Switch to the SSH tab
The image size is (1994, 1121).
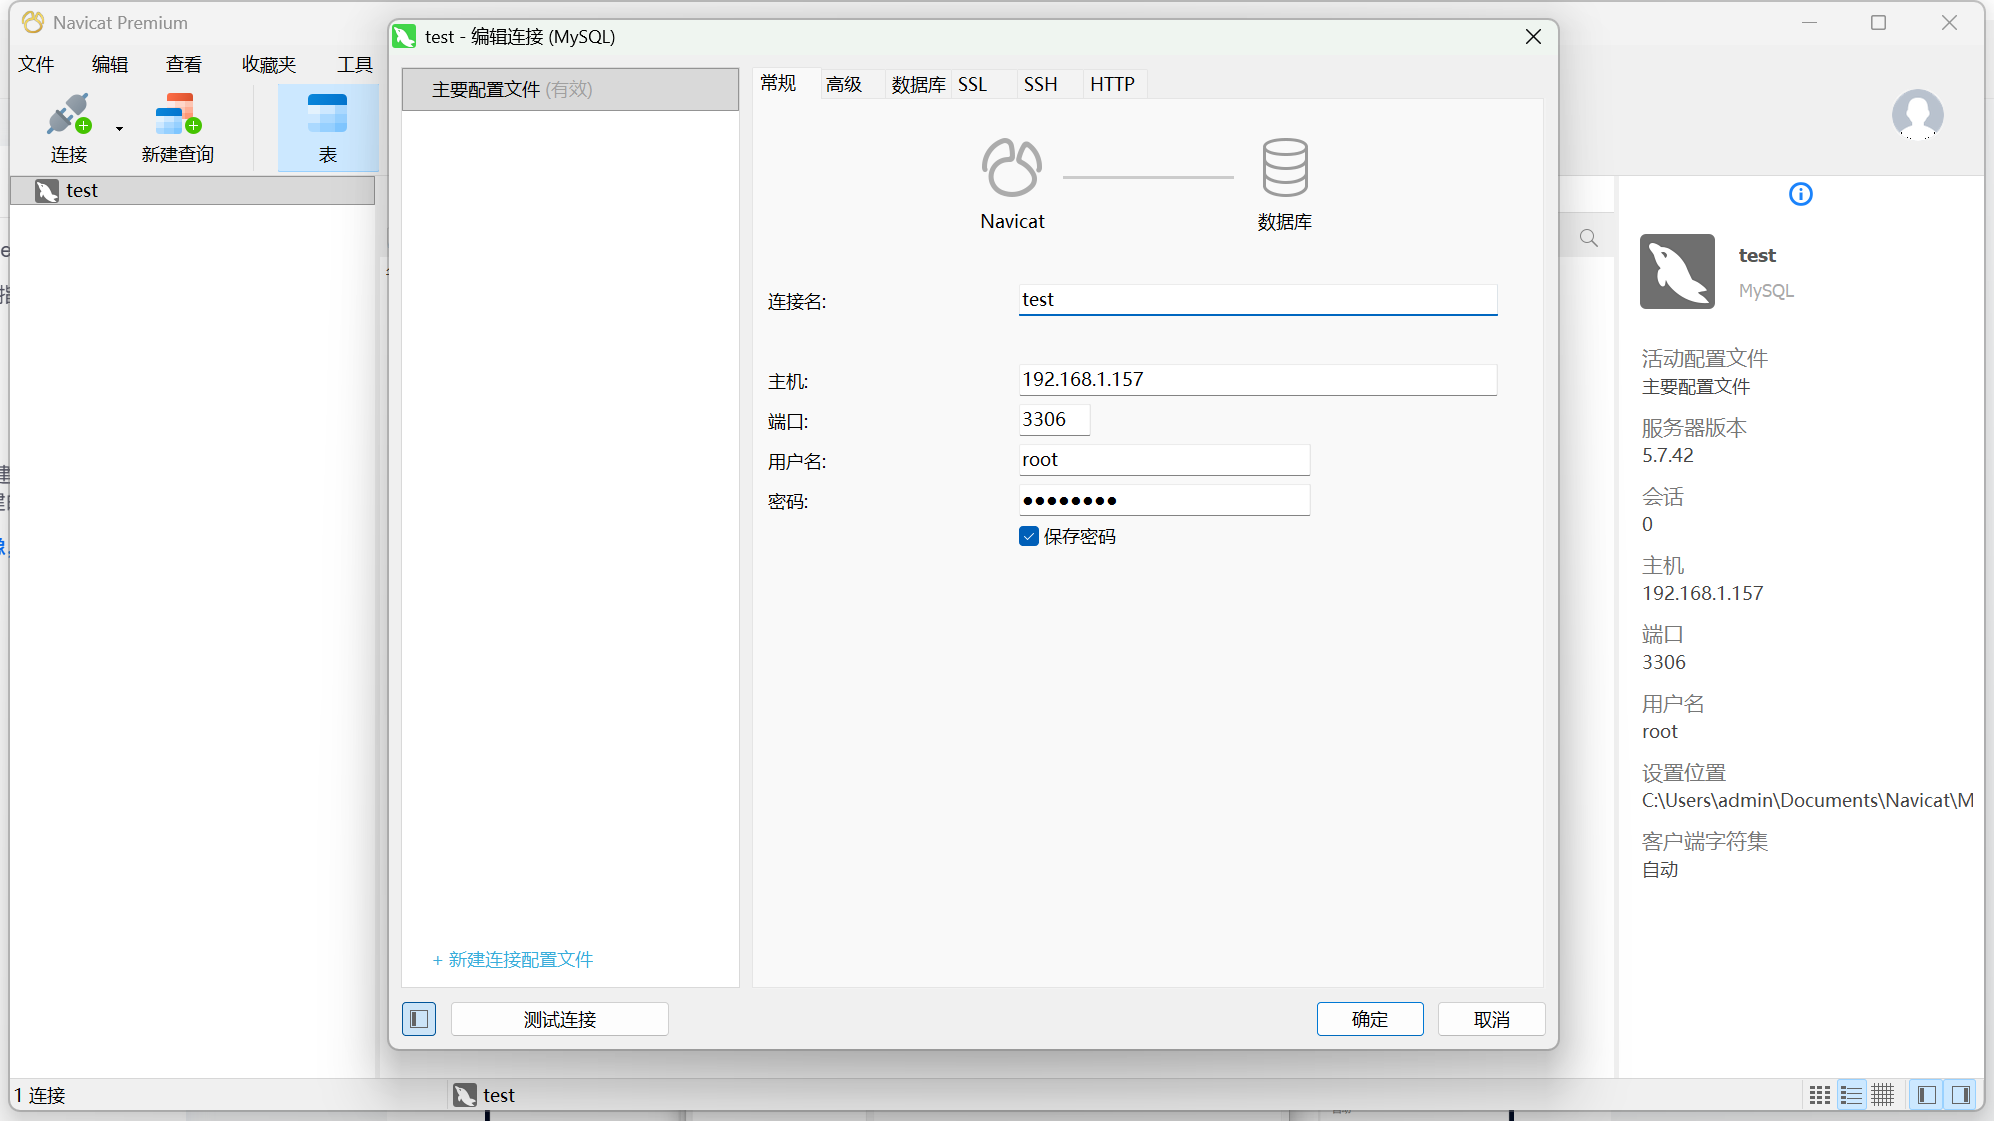pyautogui.click(x=1040, y=84)
